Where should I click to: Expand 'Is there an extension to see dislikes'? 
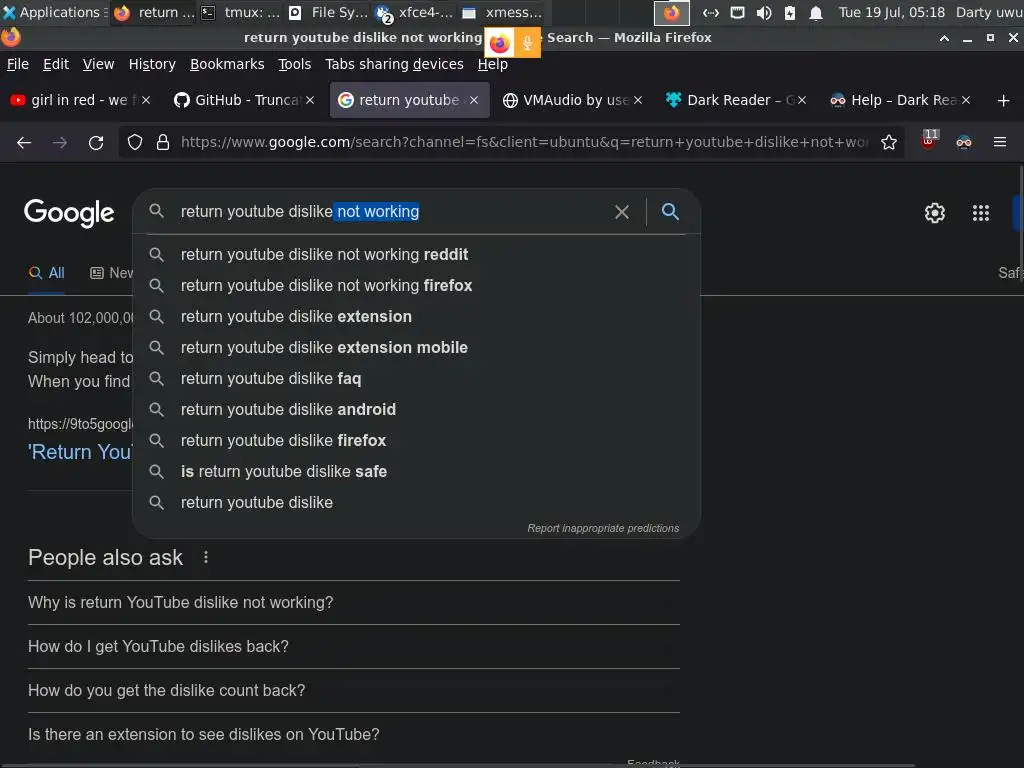click(x=353, y=734)
